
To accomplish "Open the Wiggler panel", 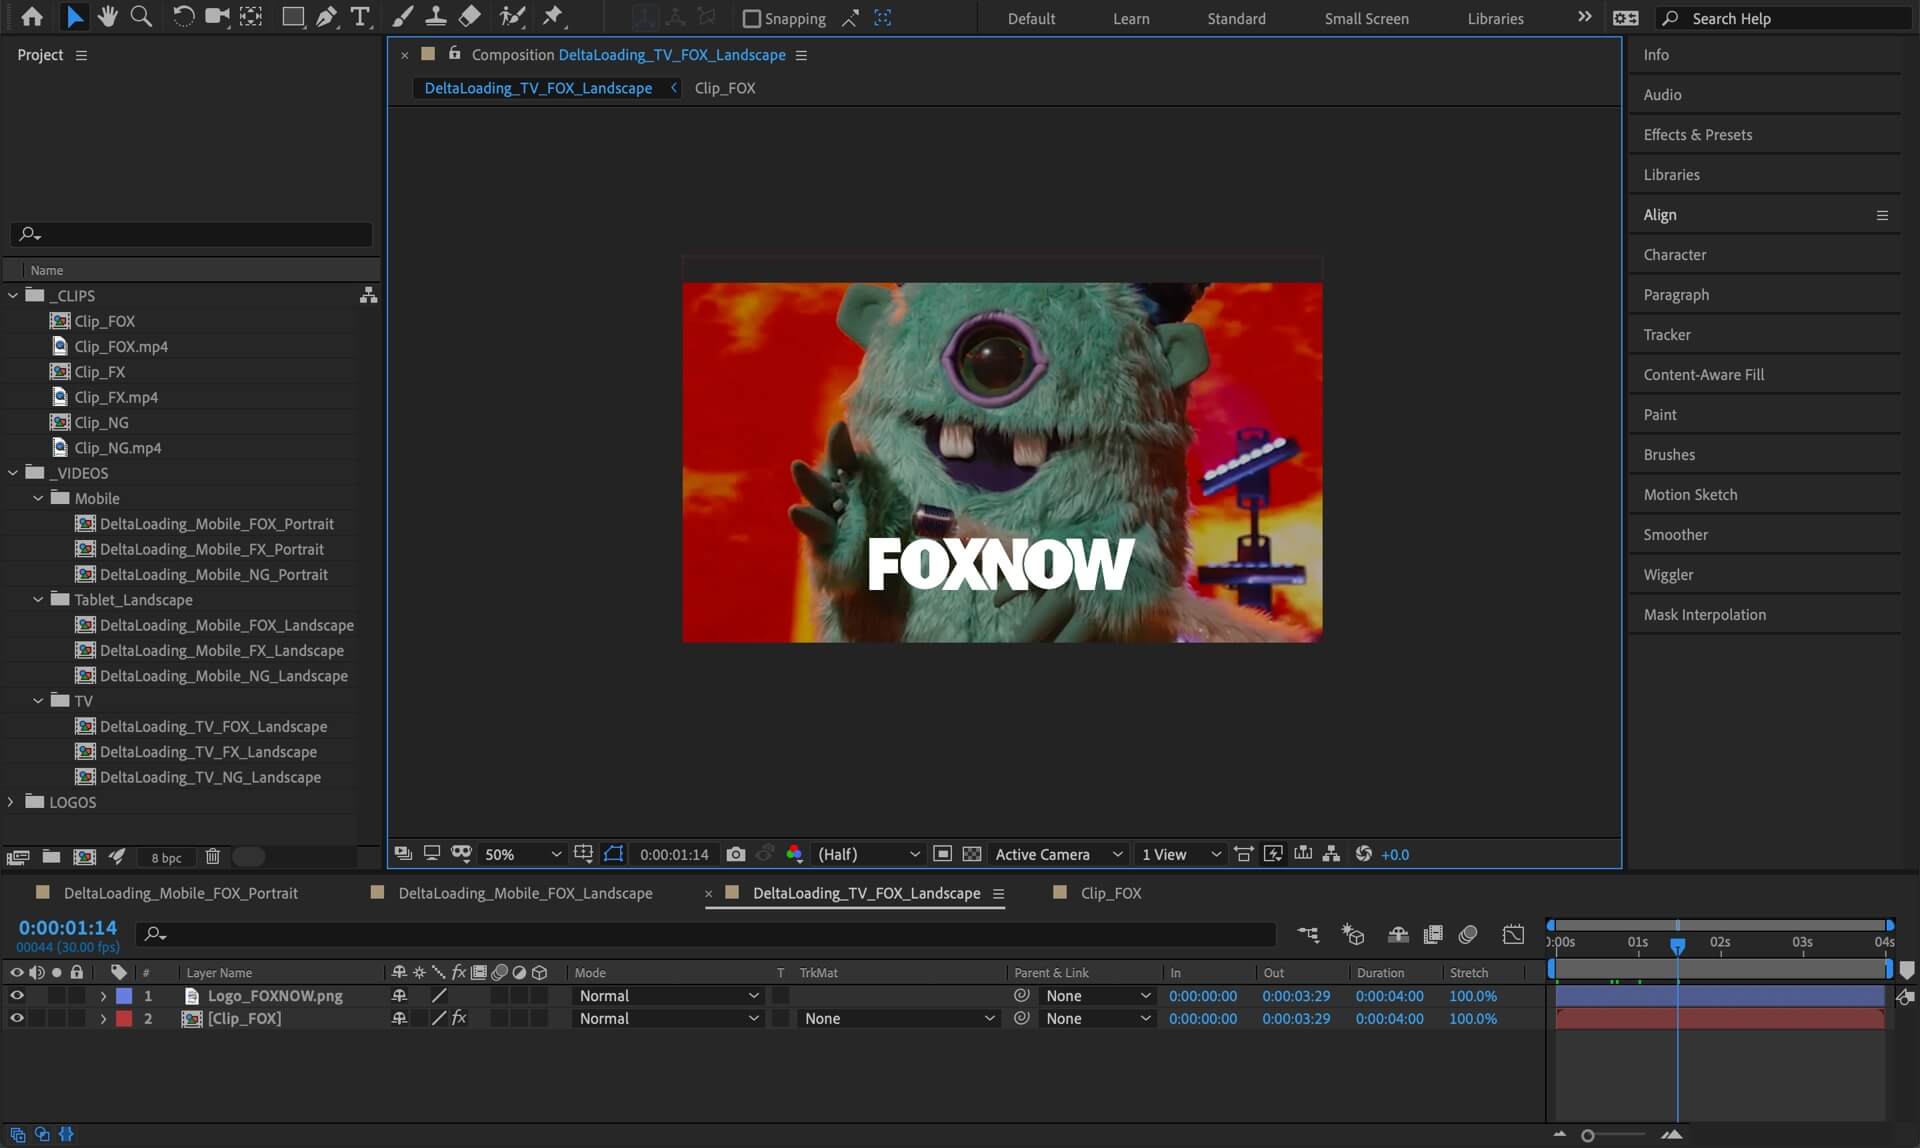I will [1668, 574].
